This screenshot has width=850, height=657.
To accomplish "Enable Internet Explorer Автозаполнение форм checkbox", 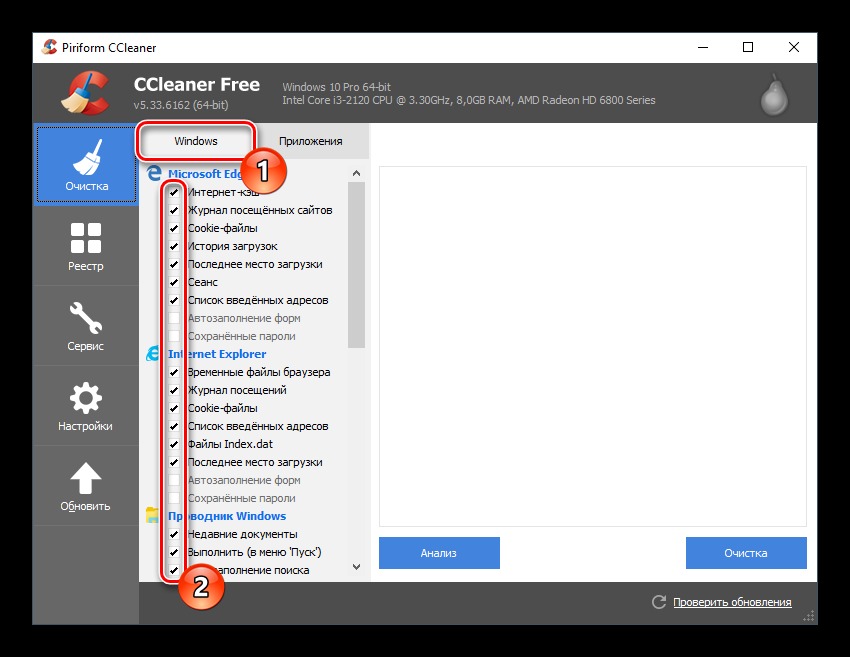I will click(x=174, y=480).
